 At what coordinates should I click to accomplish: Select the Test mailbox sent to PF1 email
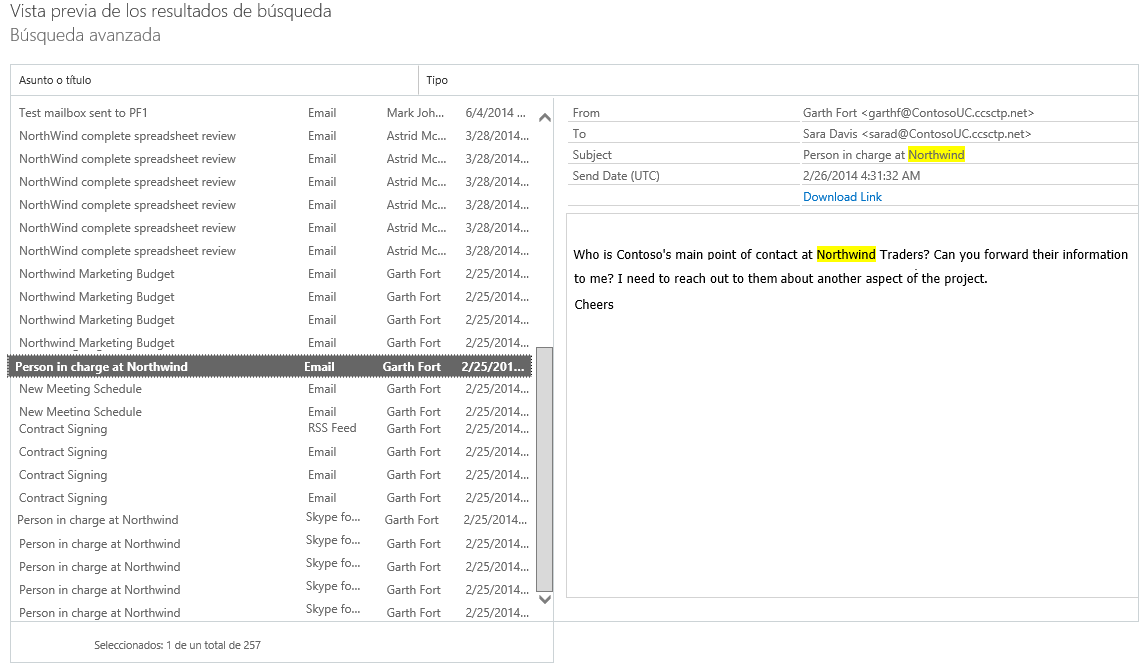[83, 113]
